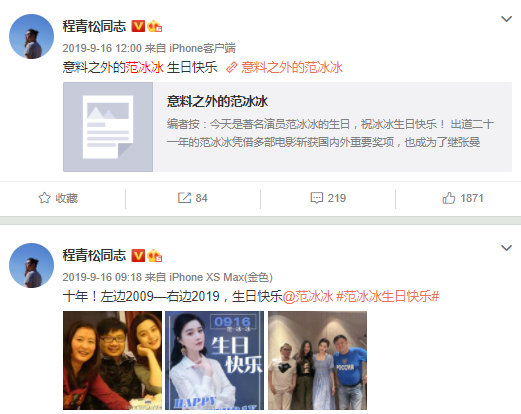Click the repost icon with count 84

coord(184,198)
